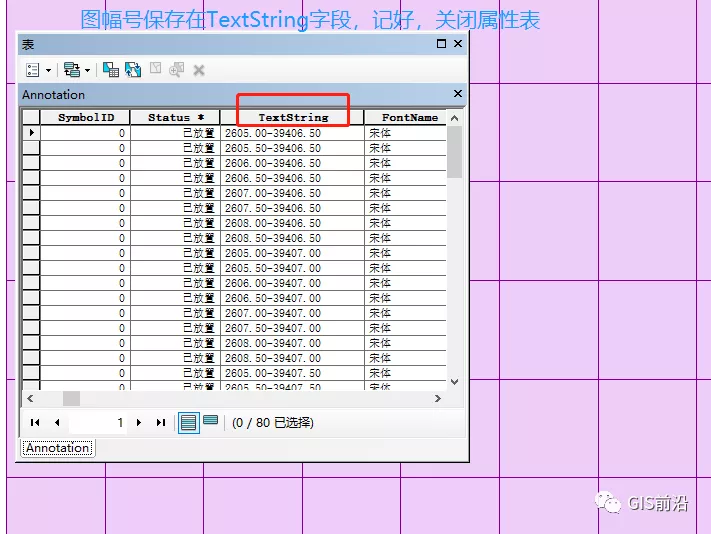Screen dimensions: 711x534
Task: Click the vertical scrollbar thumb
Action: click(x=454, y=152)
